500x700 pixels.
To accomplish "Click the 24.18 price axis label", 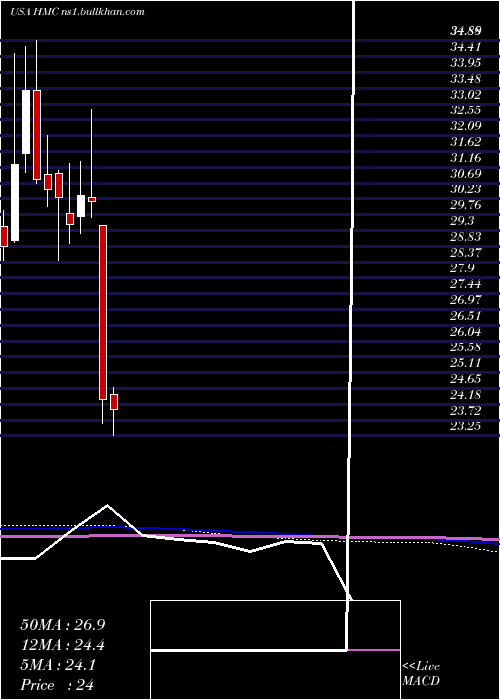I will [x=466, y=395].
